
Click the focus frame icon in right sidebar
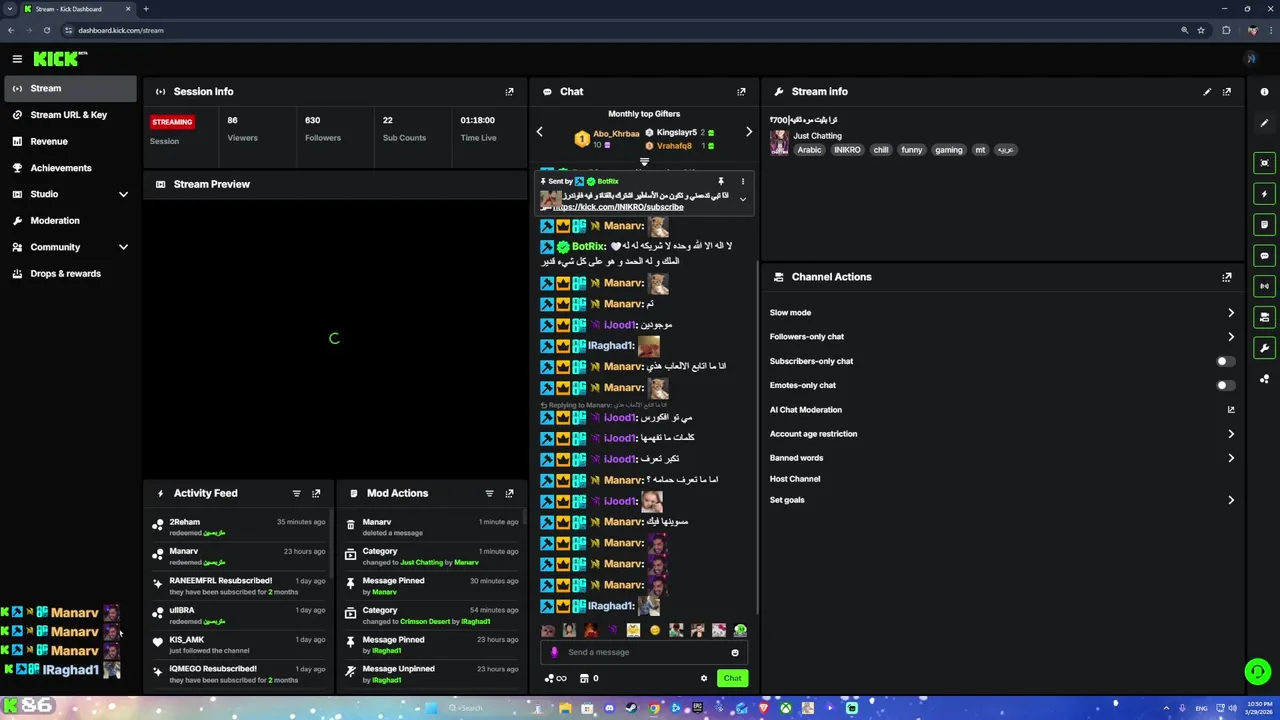pos(1265,163)
